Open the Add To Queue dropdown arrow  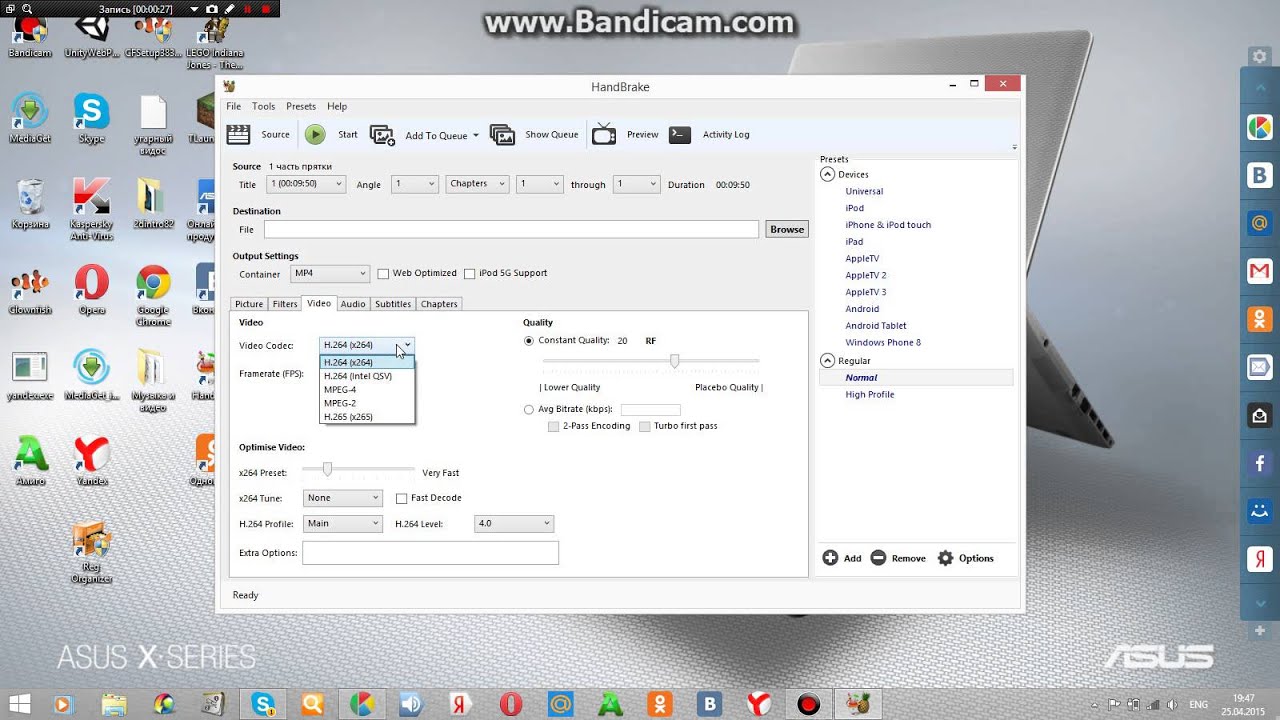(476, 135)
